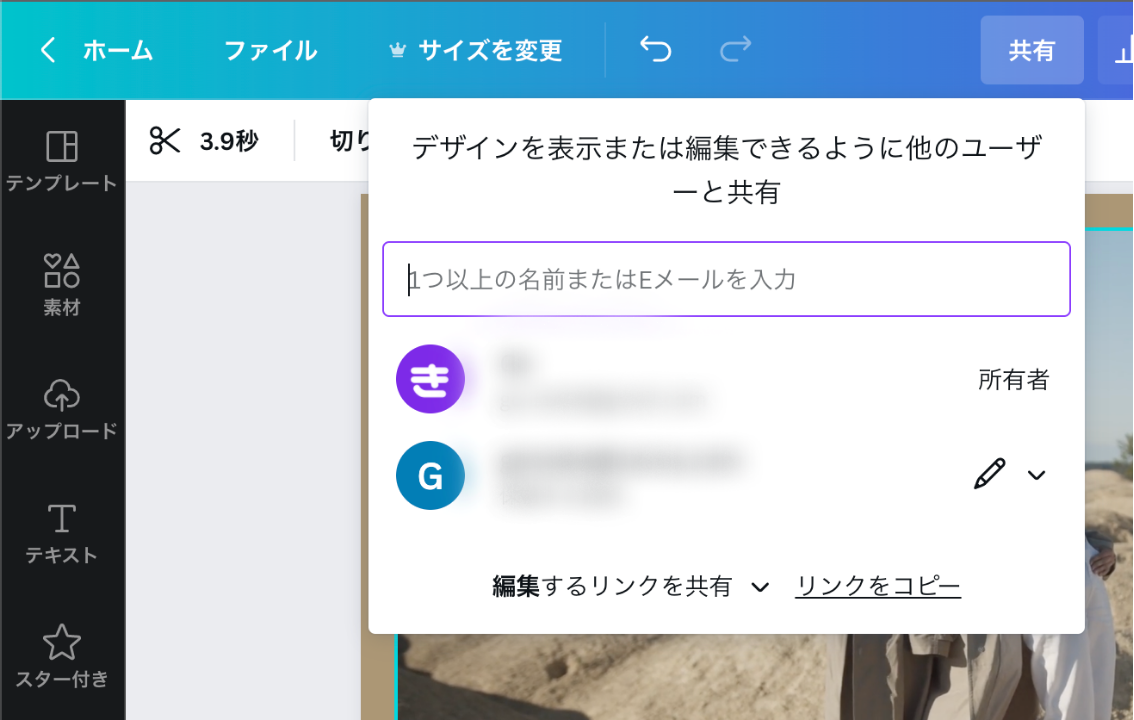Open the スター付き starred panel
The width and height of the screenshot is (1134, 720).
pyautogui.click(x=61, y=656)
